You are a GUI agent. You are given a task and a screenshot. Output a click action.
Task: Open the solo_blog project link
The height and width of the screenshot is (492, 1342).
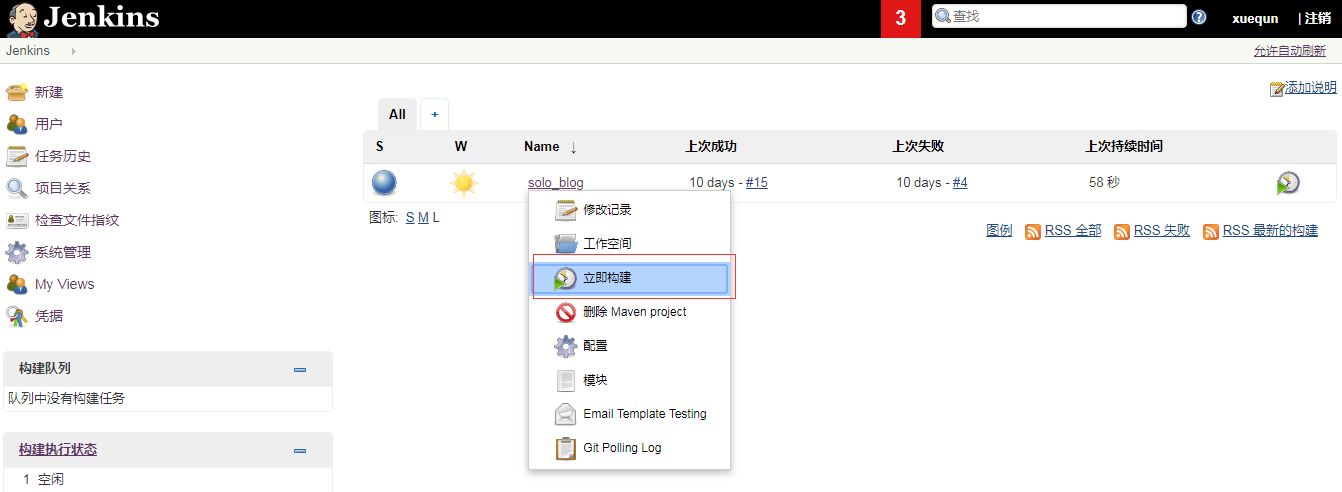(x=556, y=183)
